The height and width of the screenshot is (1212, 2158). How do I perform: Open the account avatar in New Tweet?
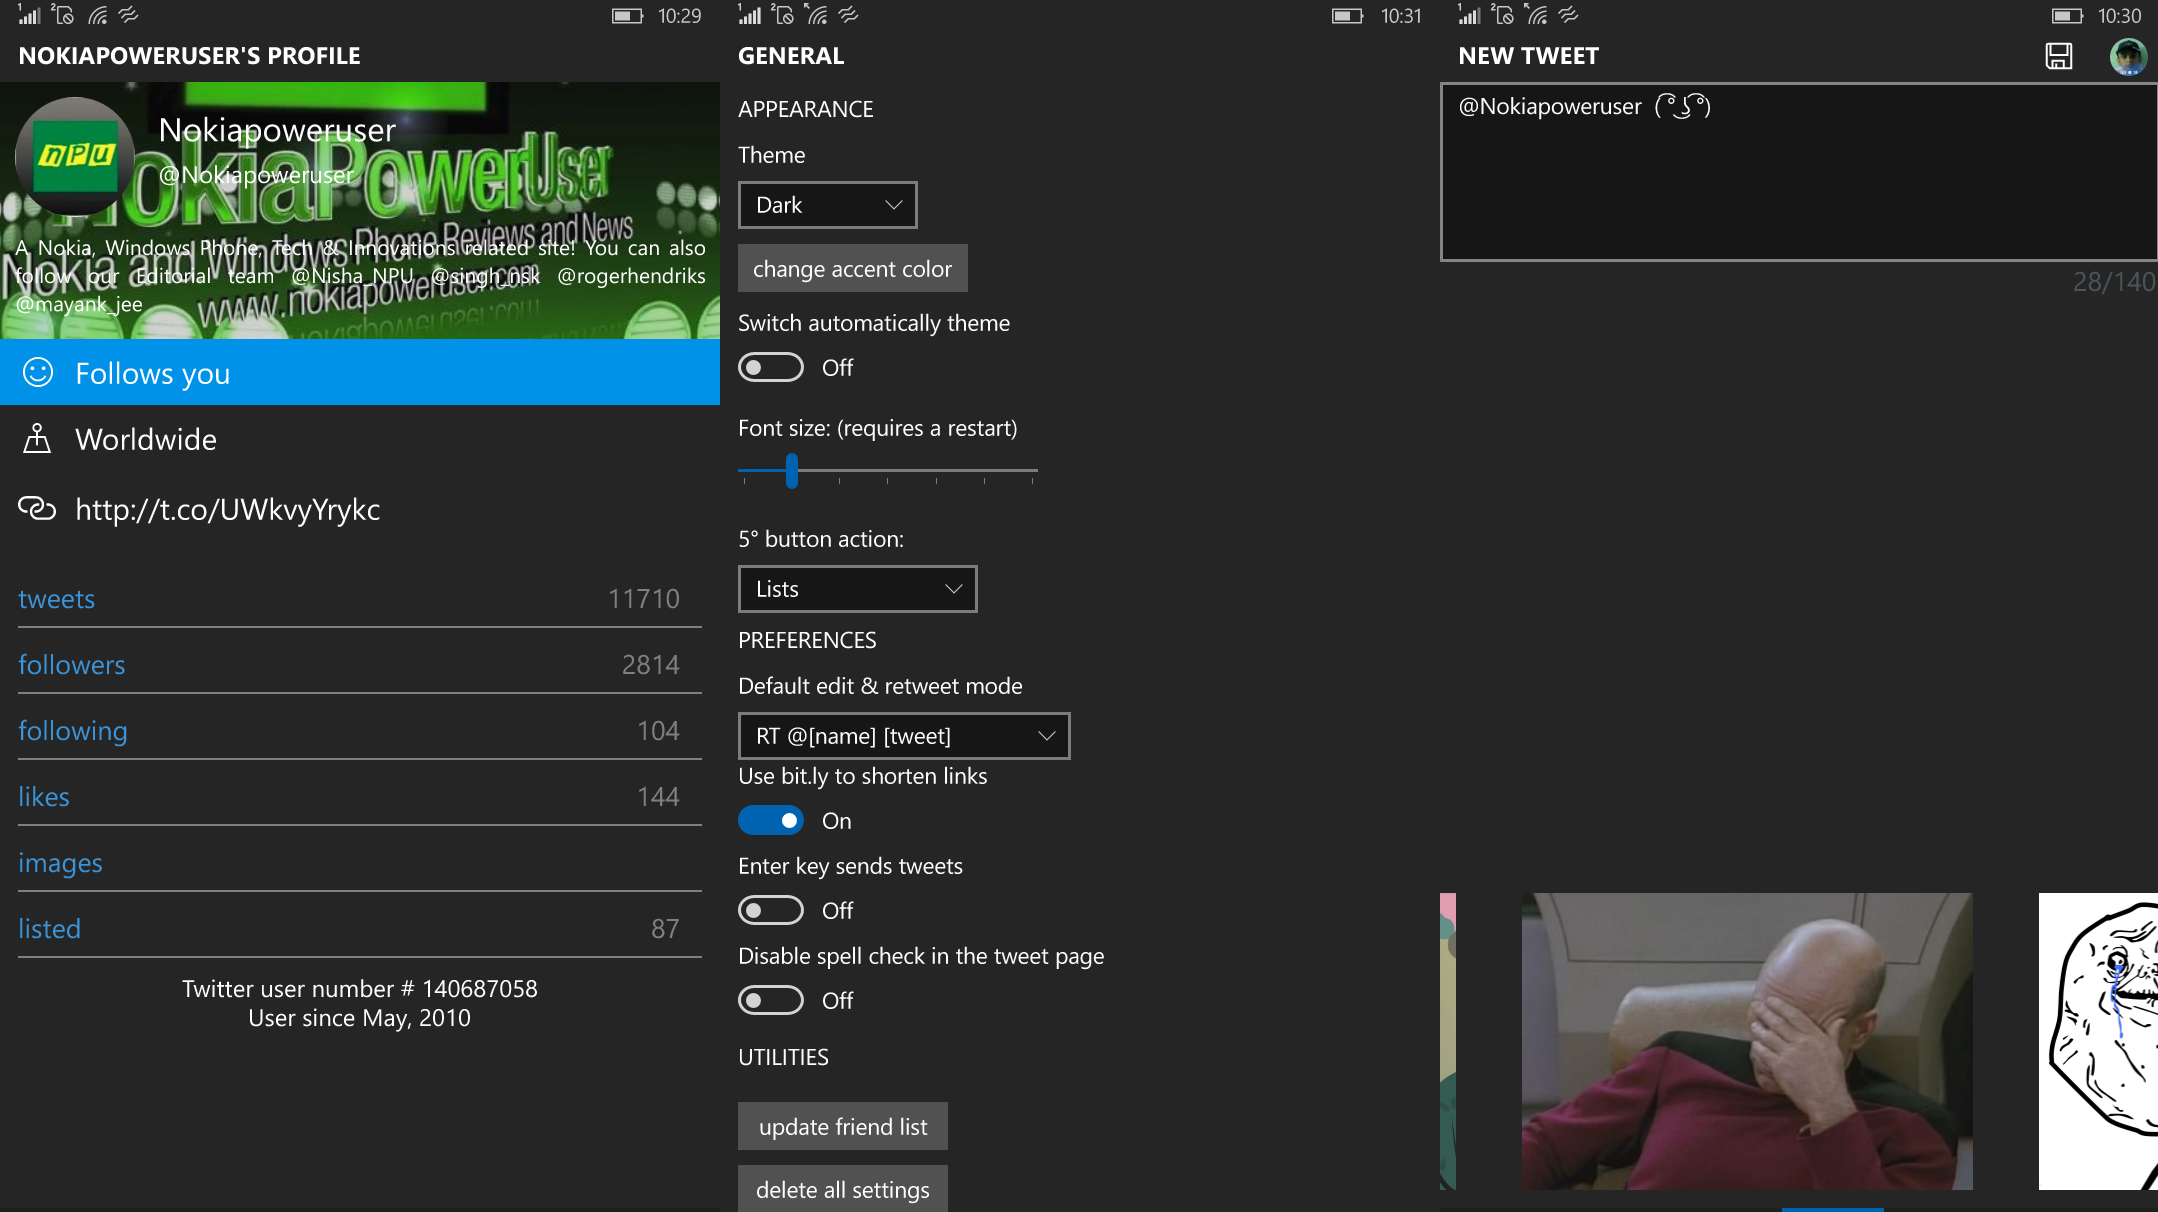tap(2128, 56)
